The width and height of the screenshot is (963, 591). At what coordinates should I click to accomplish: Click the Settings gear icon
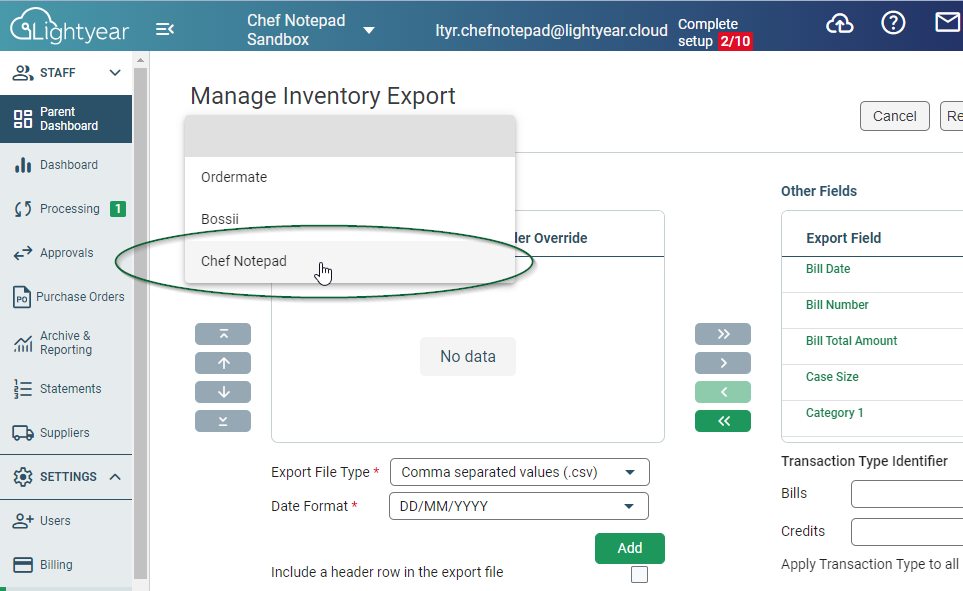(23, 477)
